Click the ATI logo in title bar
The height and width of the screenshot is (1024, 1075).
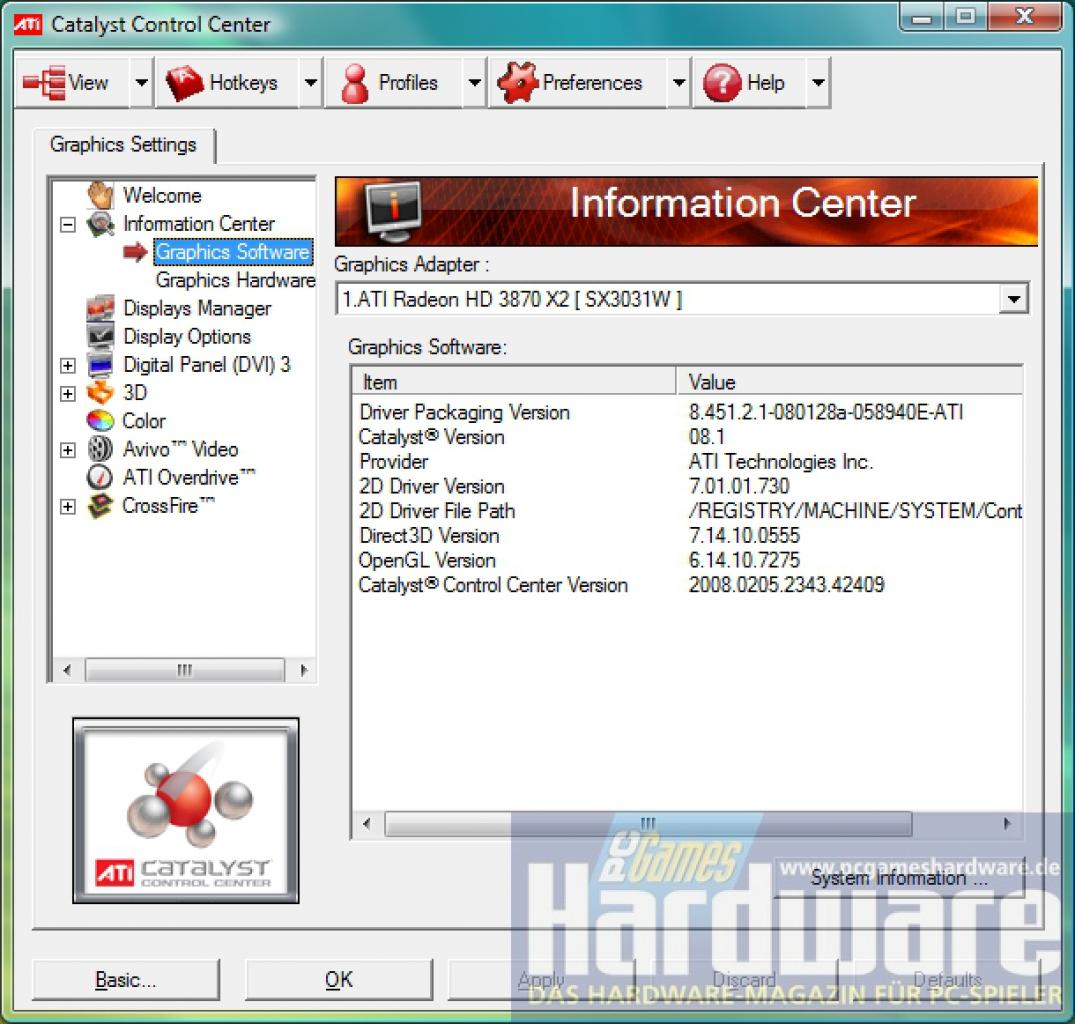27,25
